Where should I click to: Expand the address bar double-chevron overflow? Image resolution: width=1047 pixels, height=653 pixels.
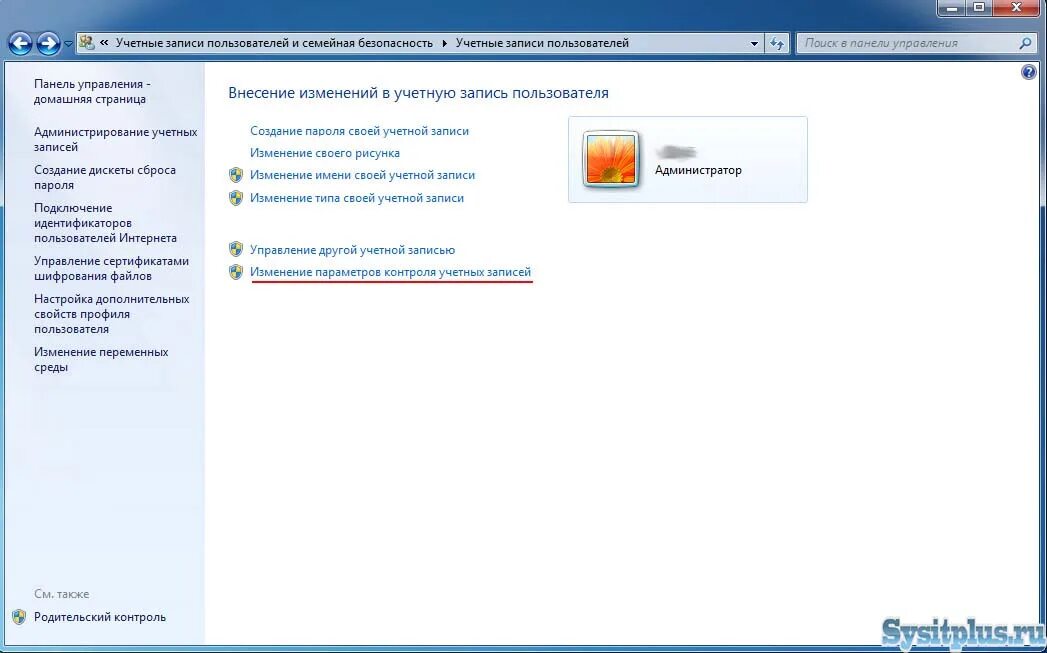[104, 43]
